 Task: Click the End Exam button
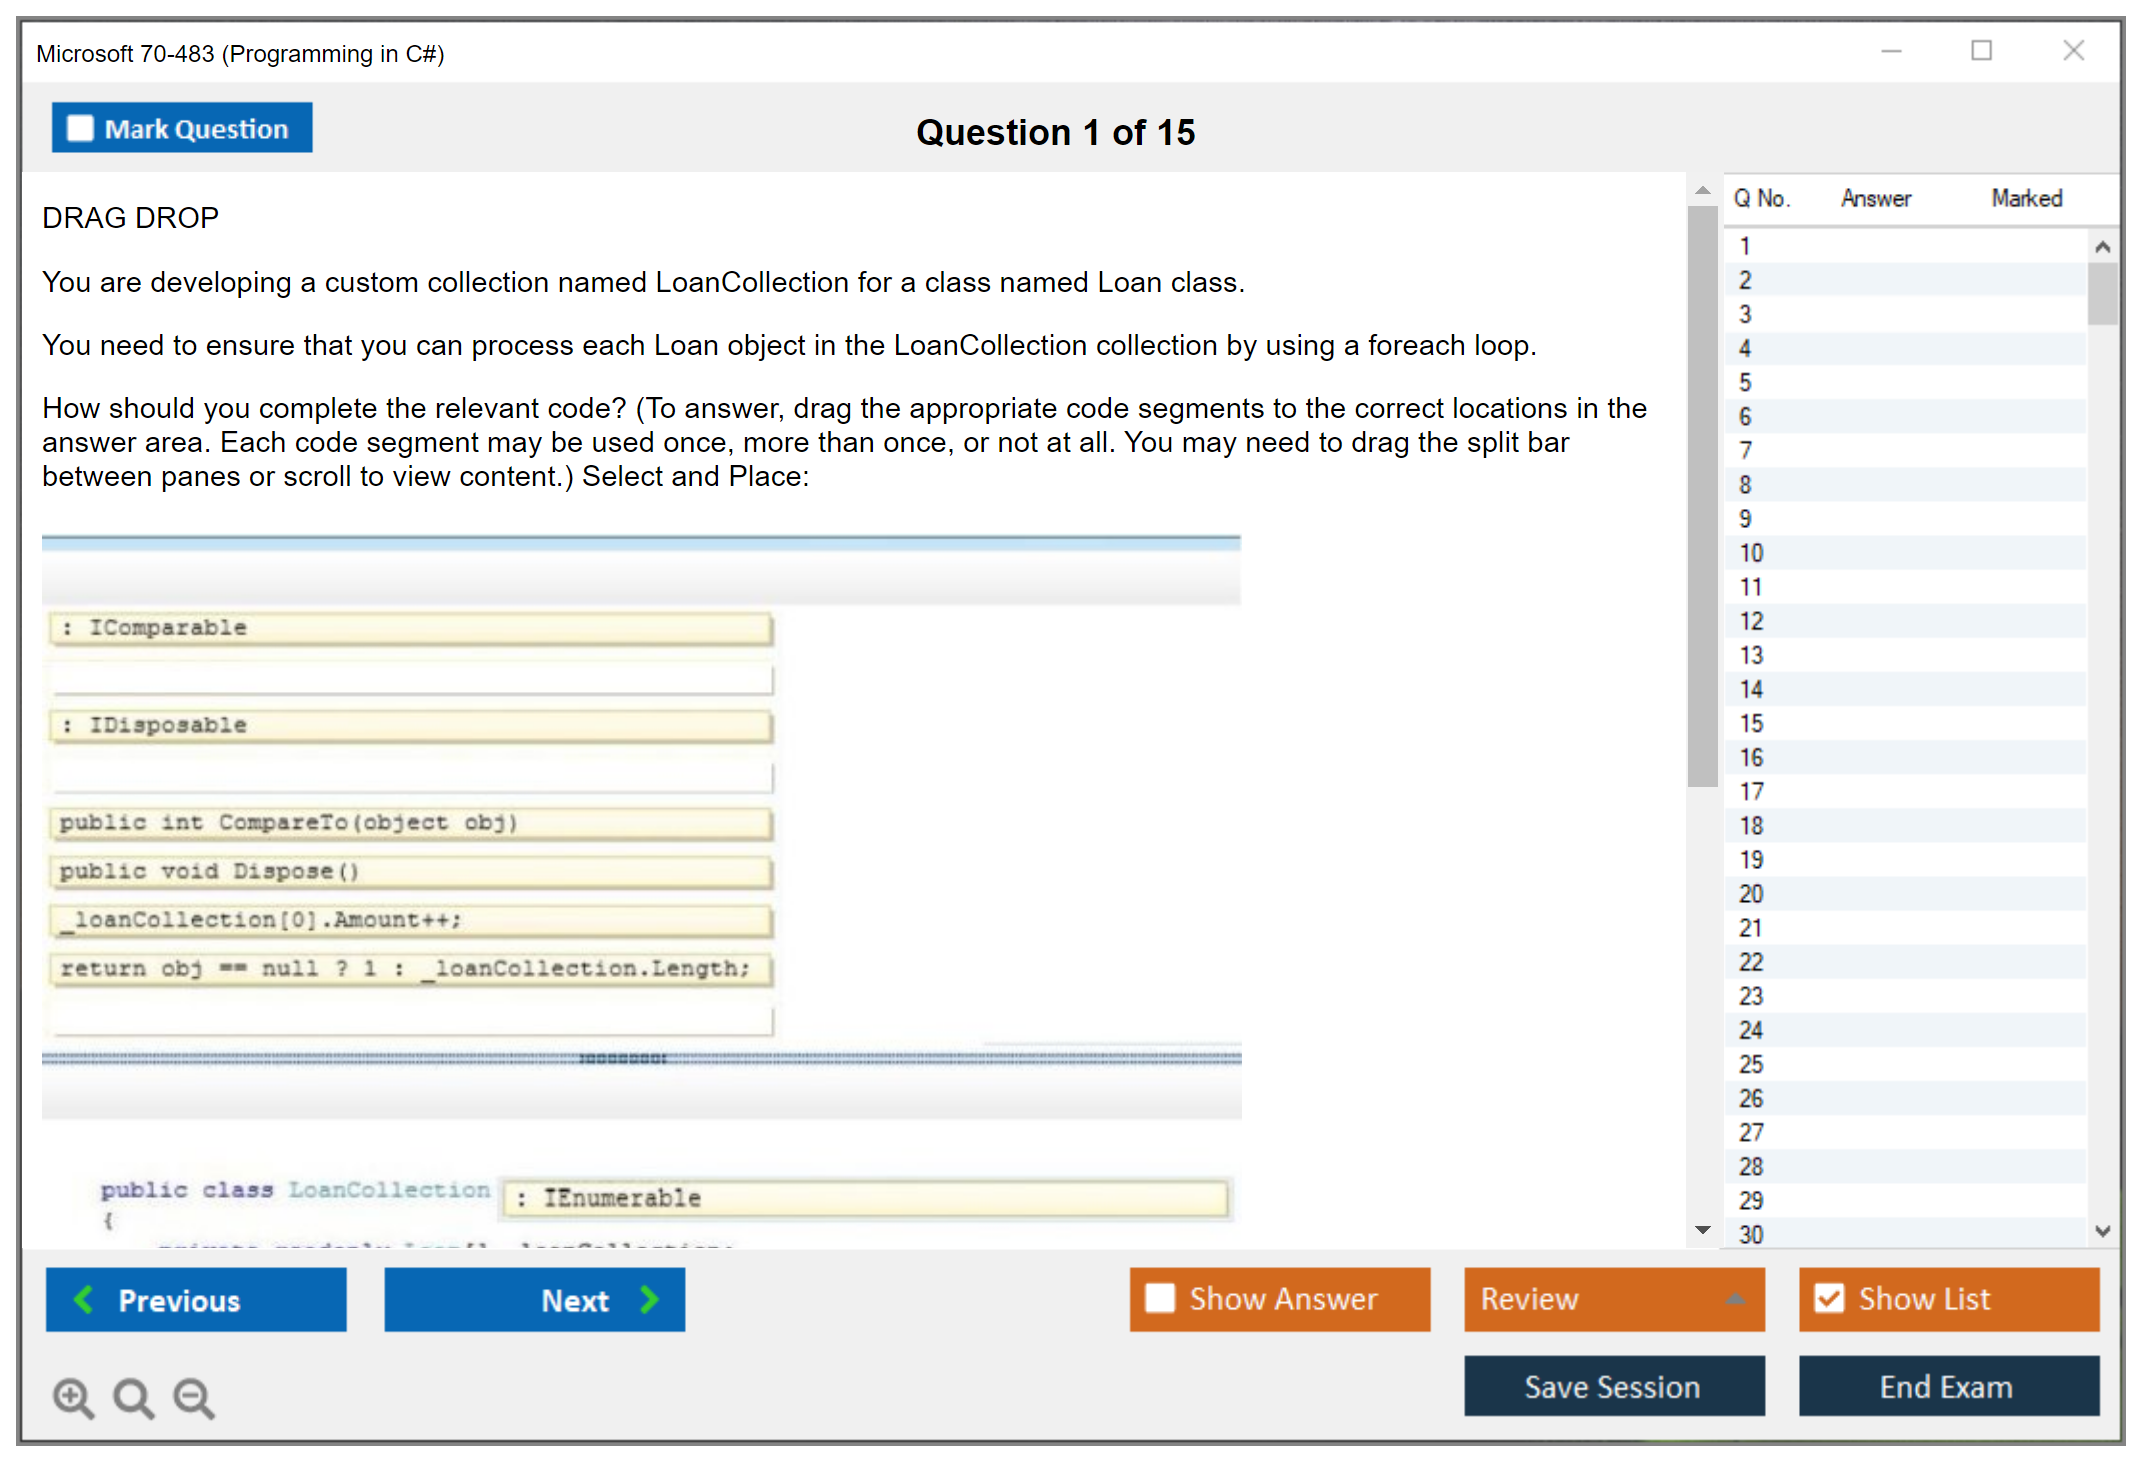[x=1947, y=1386]
